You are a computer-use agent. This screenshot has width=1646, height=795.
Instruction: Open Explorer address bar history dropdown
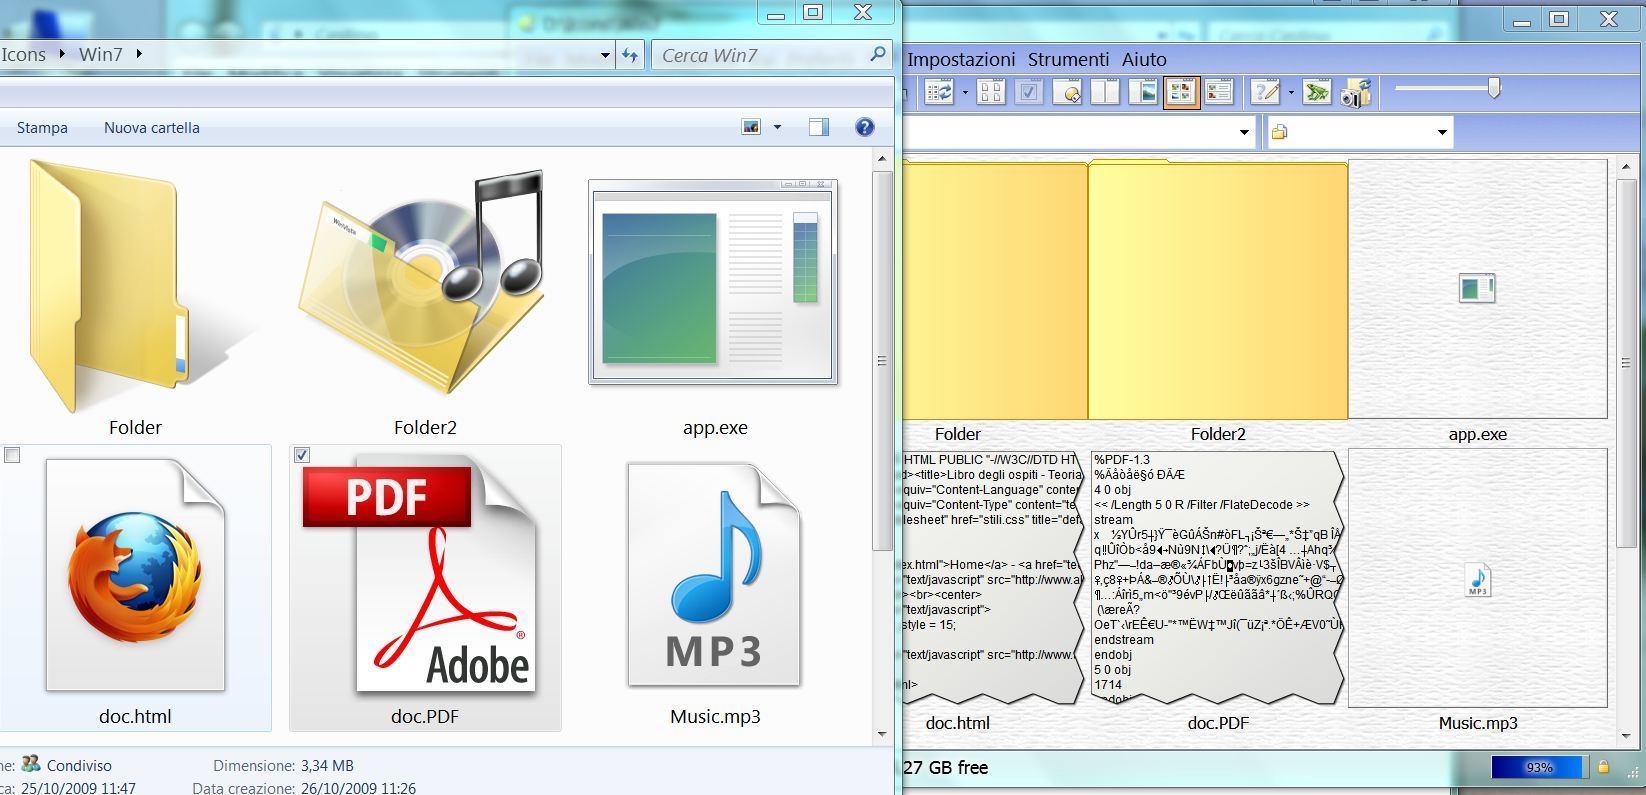605,55
